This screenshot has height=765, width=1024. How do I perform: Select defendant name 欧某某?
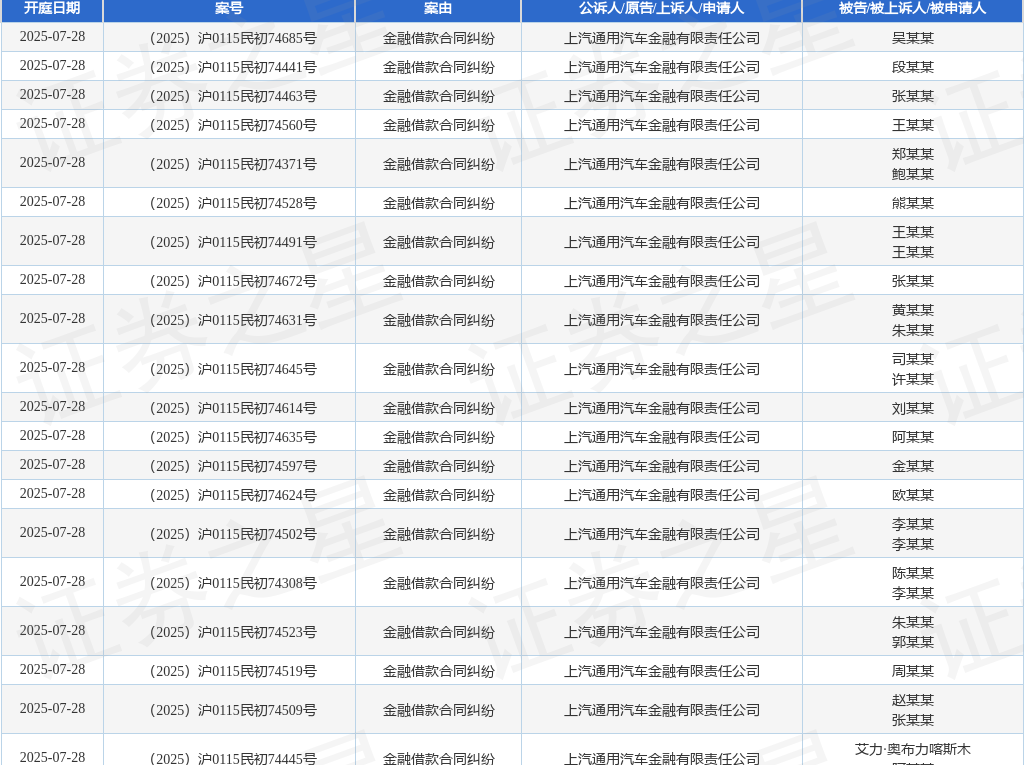pyautogui.click(x=913, y=496)
